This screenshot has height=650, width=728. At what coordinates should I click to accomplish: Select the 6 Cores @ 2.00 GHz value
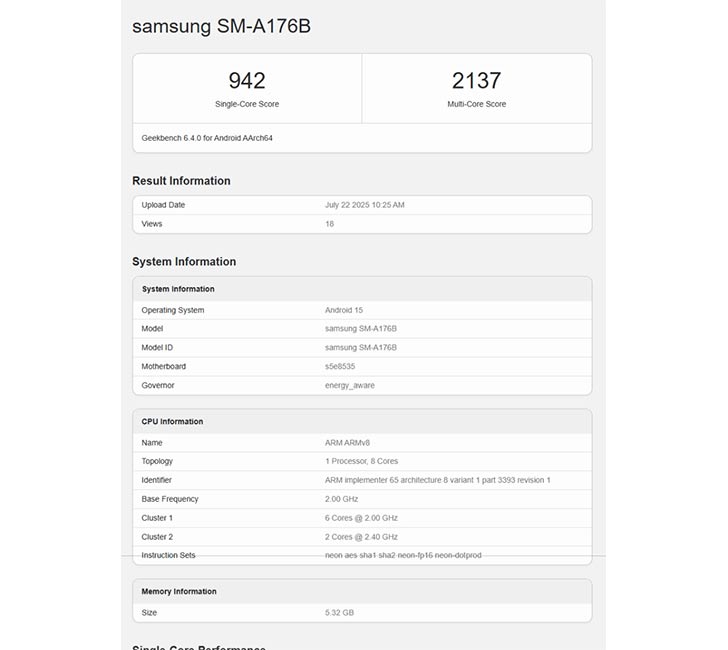point(361,518)
